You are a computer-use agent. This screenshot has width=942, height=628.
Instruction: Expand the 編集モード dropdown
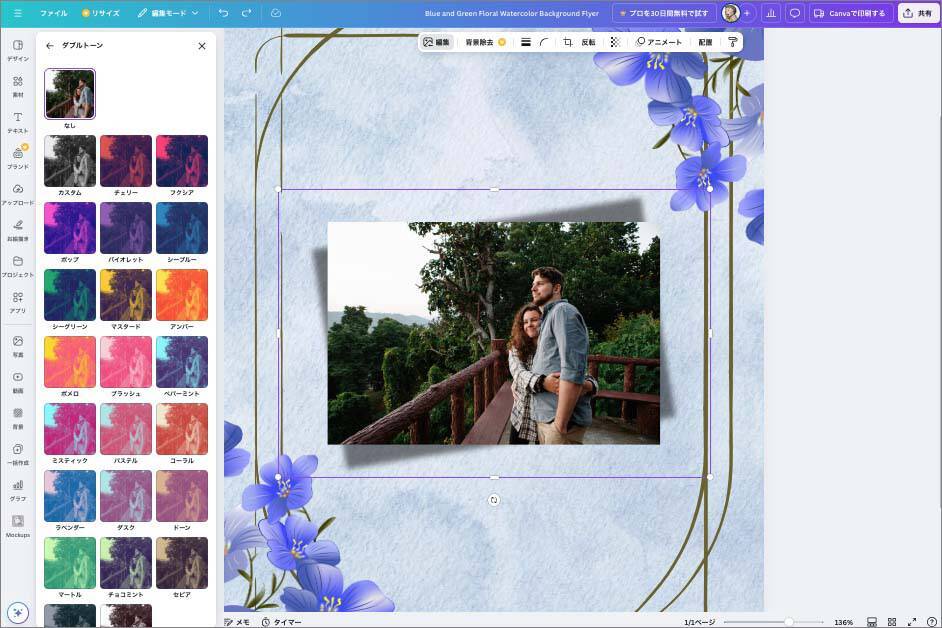(168, 13)
